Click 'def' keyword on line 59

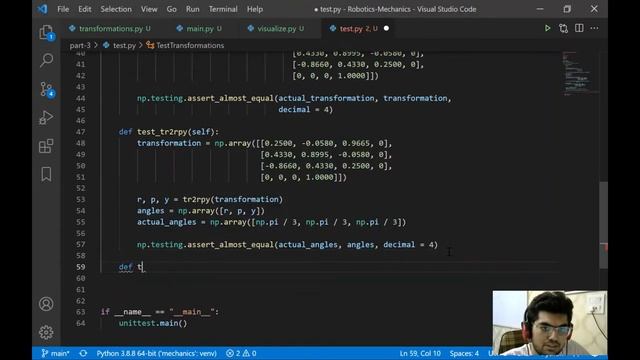125,267
